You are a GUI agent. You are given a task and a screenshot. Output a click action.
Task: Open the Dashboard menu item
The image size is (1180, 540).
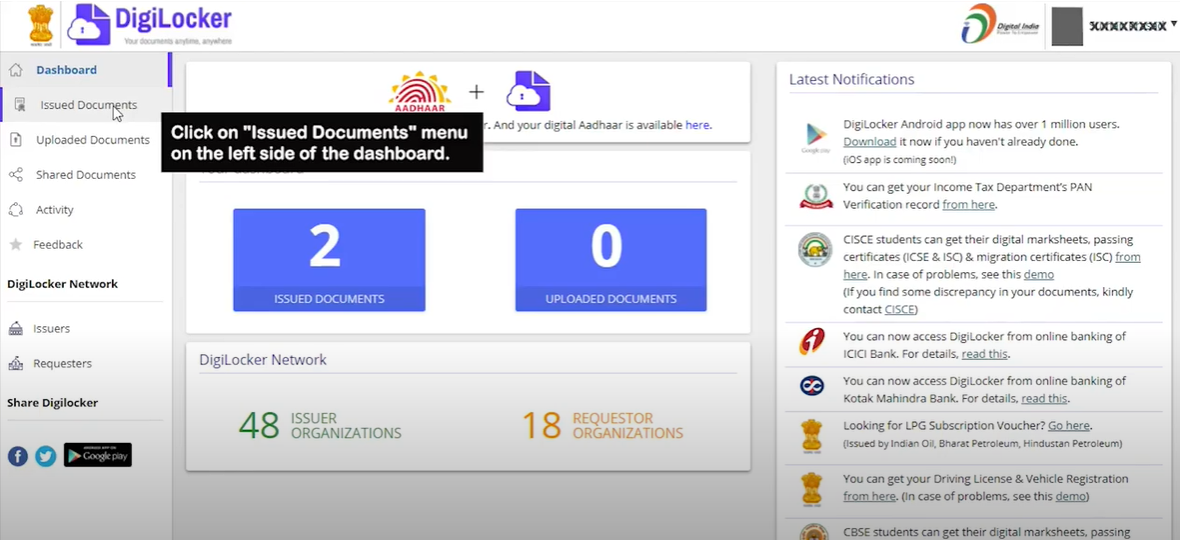click(x=66, y=70)
